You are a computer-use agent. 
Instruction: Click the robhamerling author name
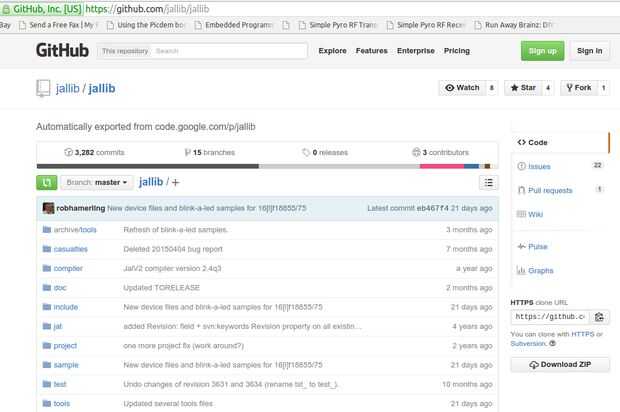point(81,208)
